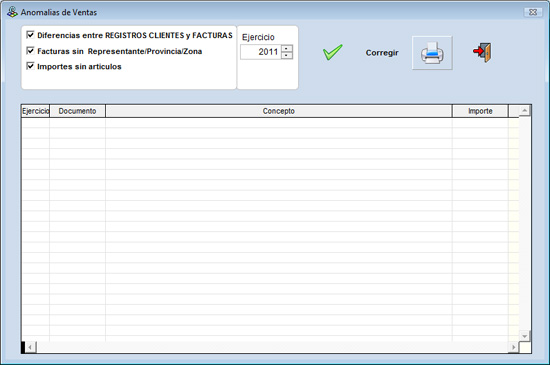Decrease Ejercicio year with down spinner arrow
Screen dimensions: 550x365
287,55
